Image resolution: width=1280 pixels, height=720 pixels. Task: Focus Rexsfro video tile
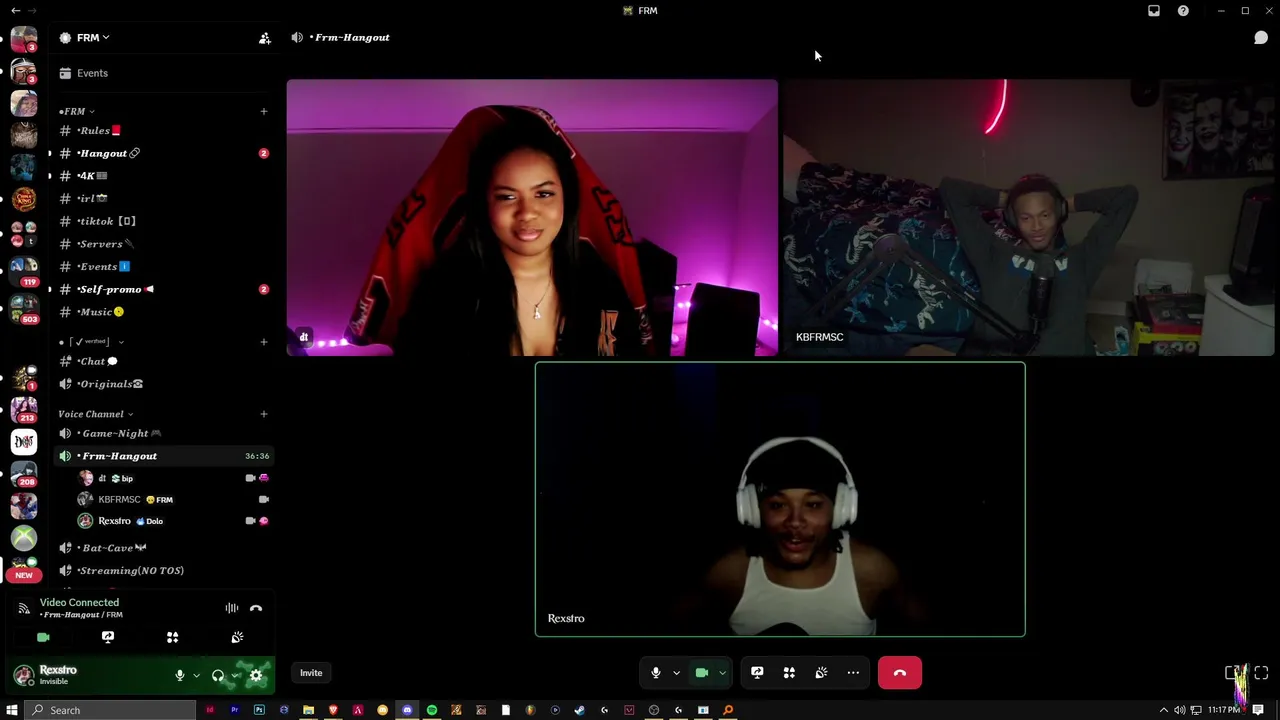(780, 499)
